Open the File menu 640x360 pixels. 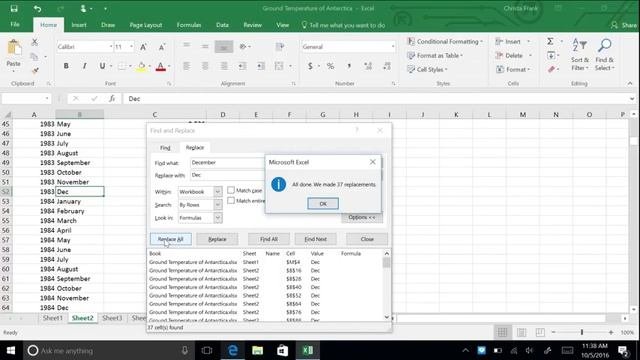coord(15,24)
